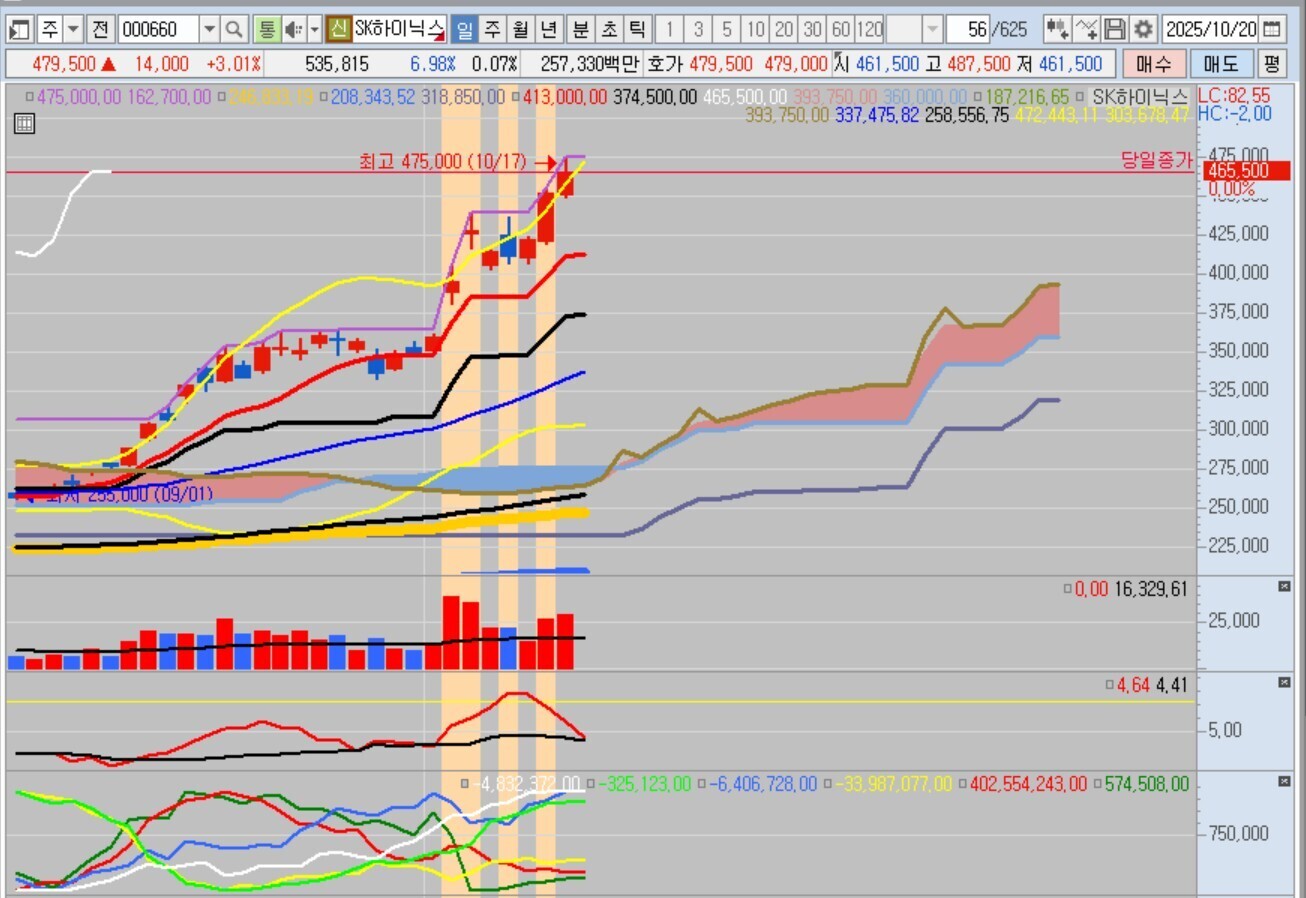
Task: Close the volume indicator panel
Action: click(1284, 587)
